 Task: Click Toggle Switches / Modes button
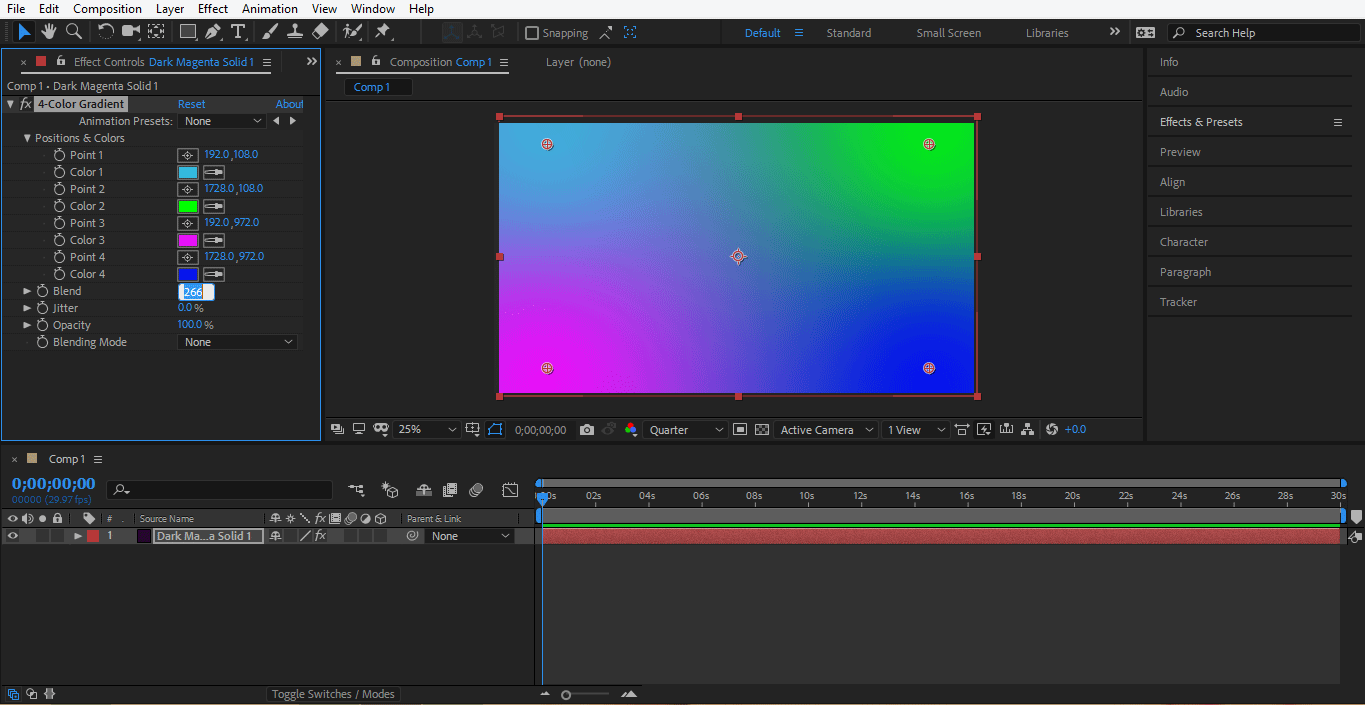[x=333, y=694]
